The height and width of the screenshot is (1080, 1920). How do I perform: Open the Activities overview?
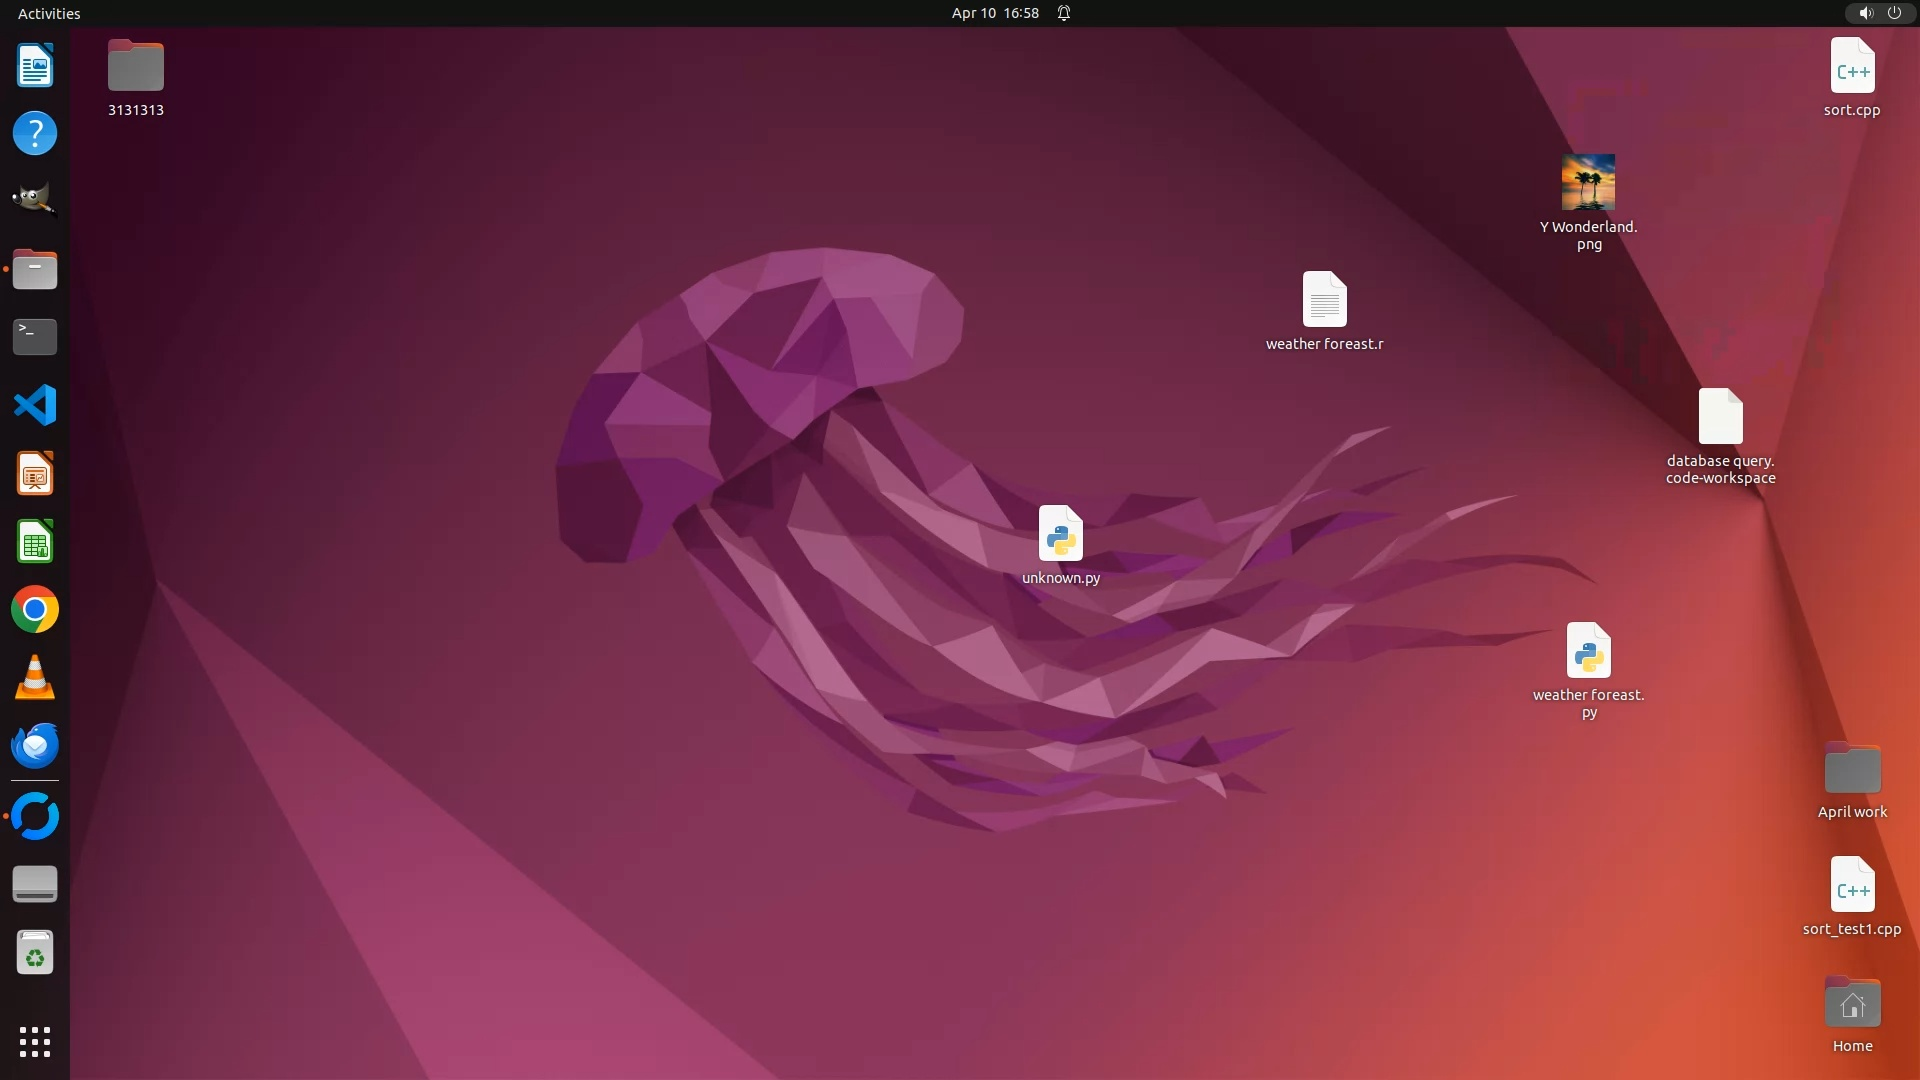[49, 13]
